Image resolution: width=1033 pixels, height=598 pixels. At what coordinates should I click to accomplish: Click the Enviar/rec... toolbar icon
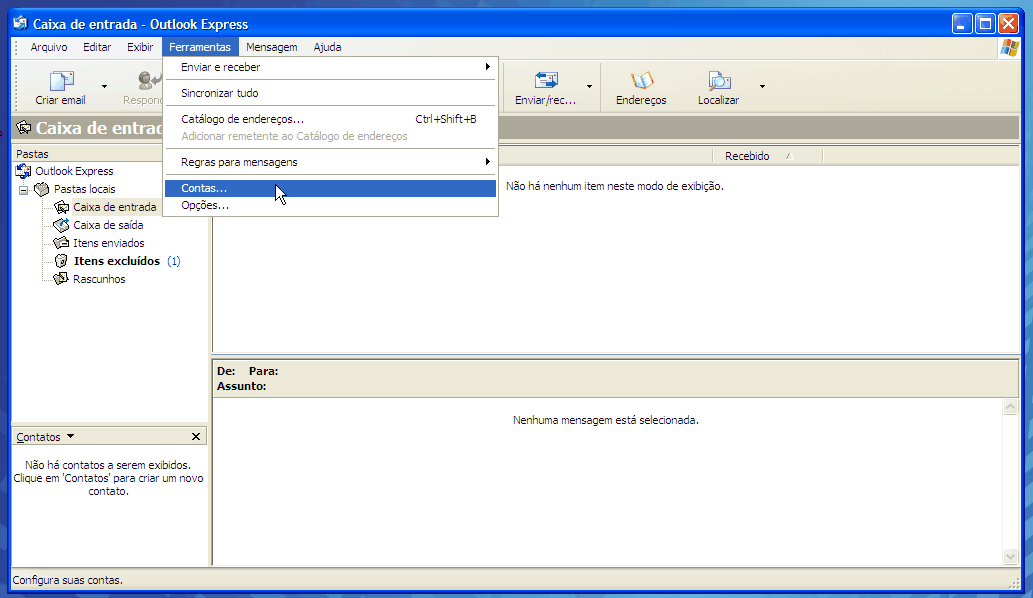[545, 80]
